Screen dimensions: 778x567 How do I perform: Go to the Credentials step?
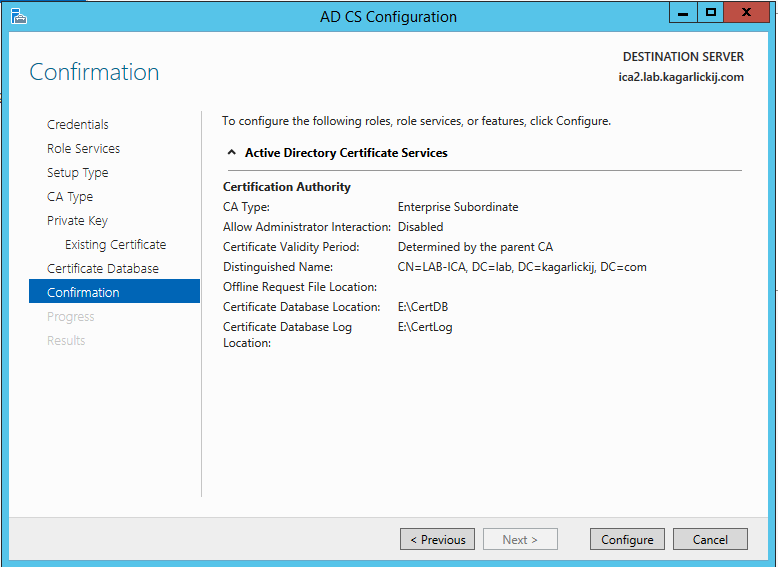[78, 125]
